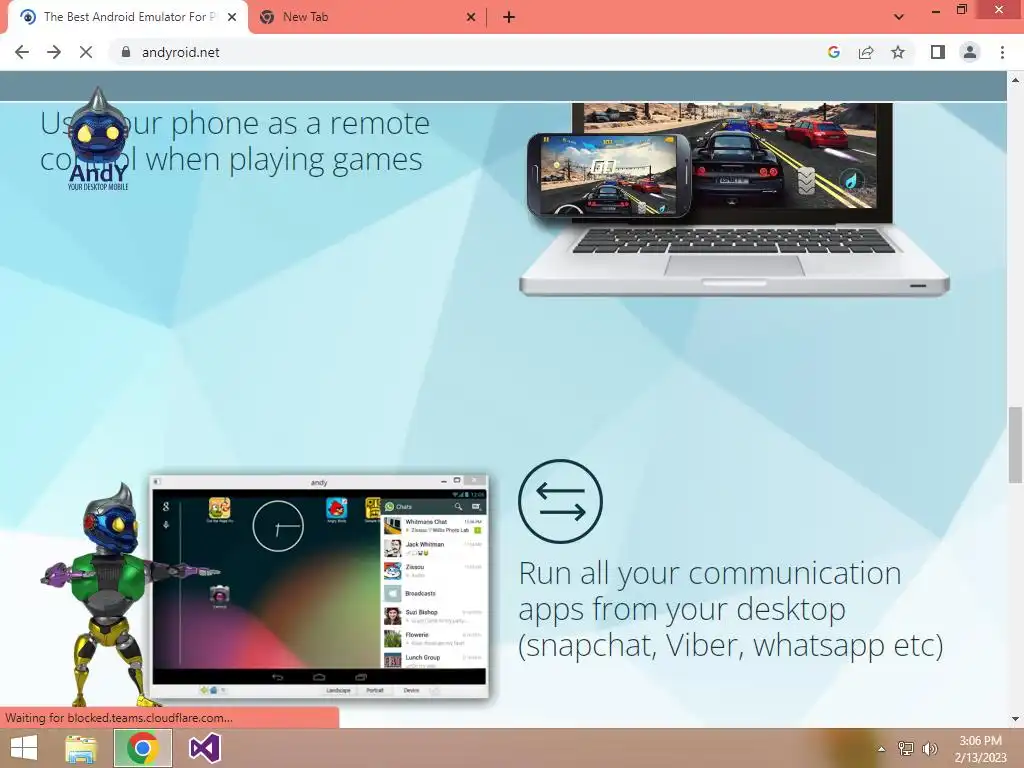Image resolution: width=1024 pixels, height=768 pixels.
Task: Open a new browser tab
Action: click(509, 17)
